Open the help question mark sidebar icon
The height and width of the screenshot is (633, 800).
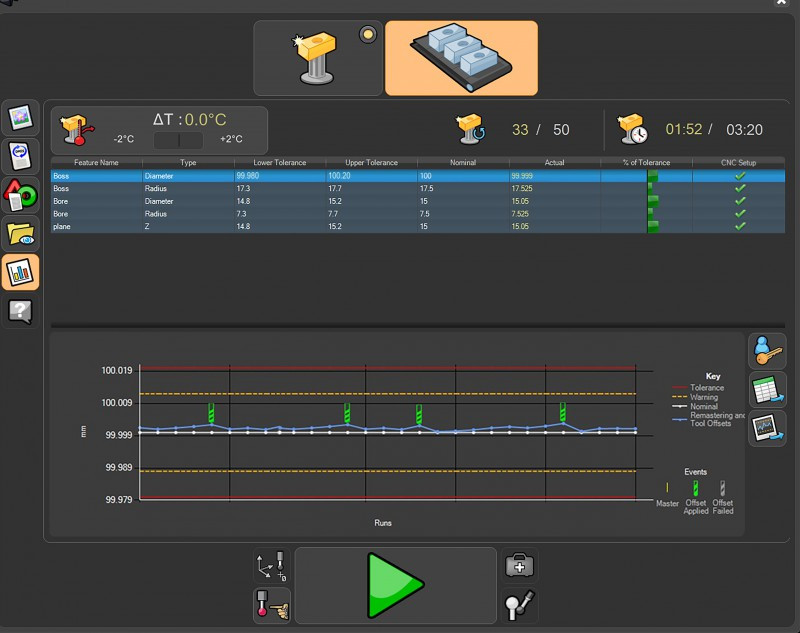pos(20,311)
